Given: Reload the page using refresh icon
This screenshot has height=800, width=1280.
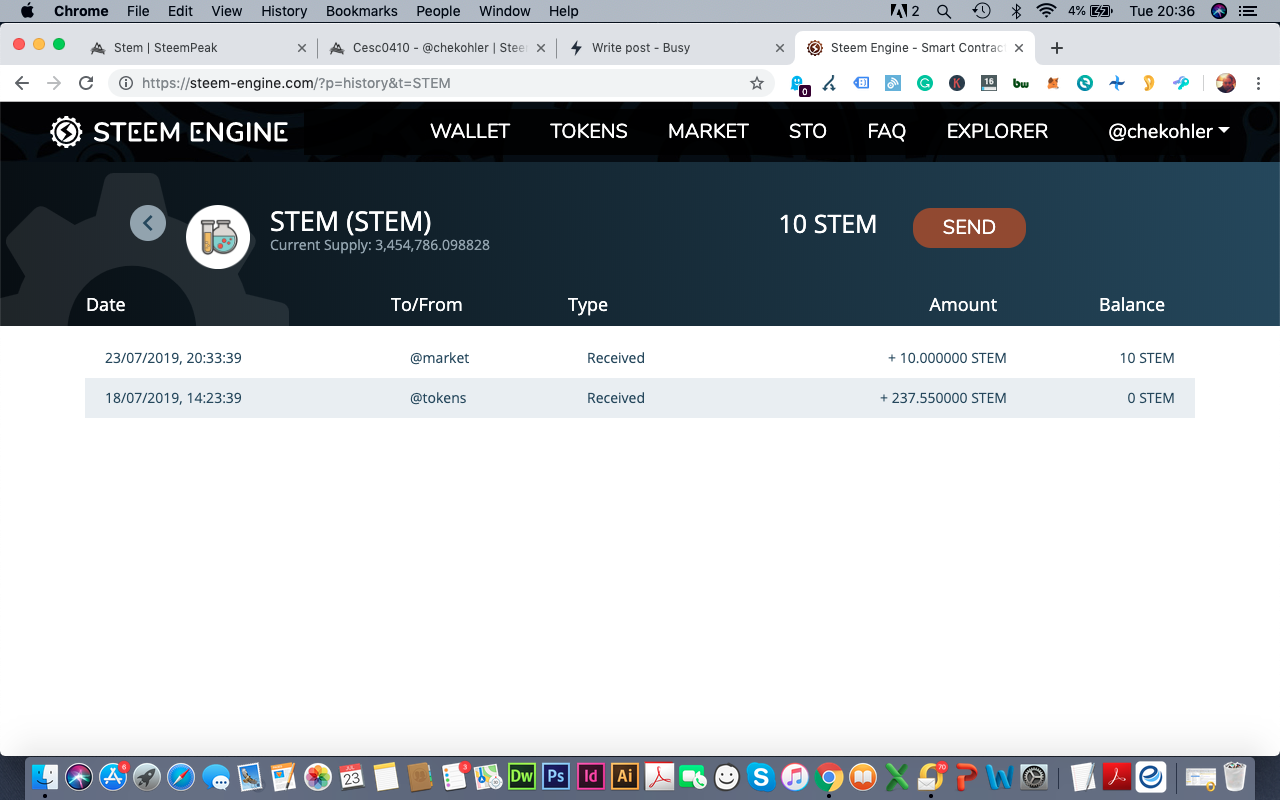Looking at the screenshot, I should pyautogui.click(x=86, y=84).
